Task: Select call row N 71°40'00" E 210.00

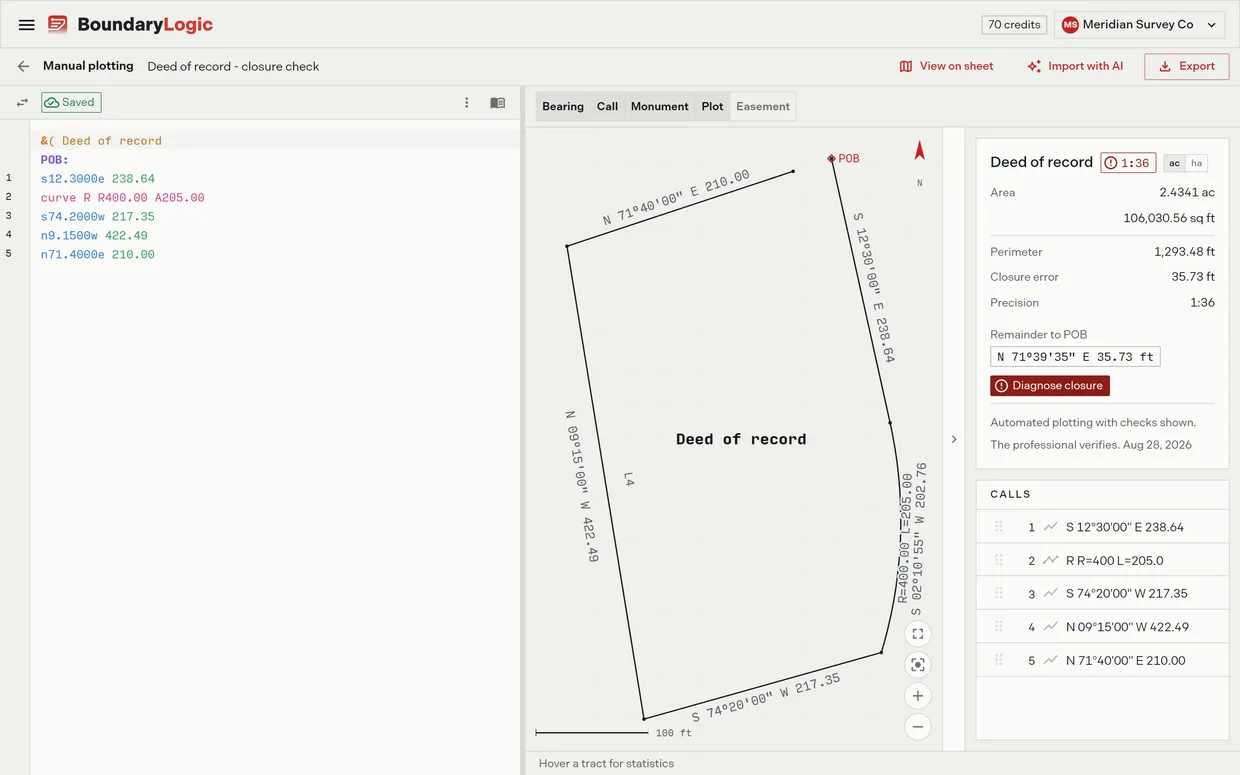Action: pyautogui.click(x=1102, y=660)
